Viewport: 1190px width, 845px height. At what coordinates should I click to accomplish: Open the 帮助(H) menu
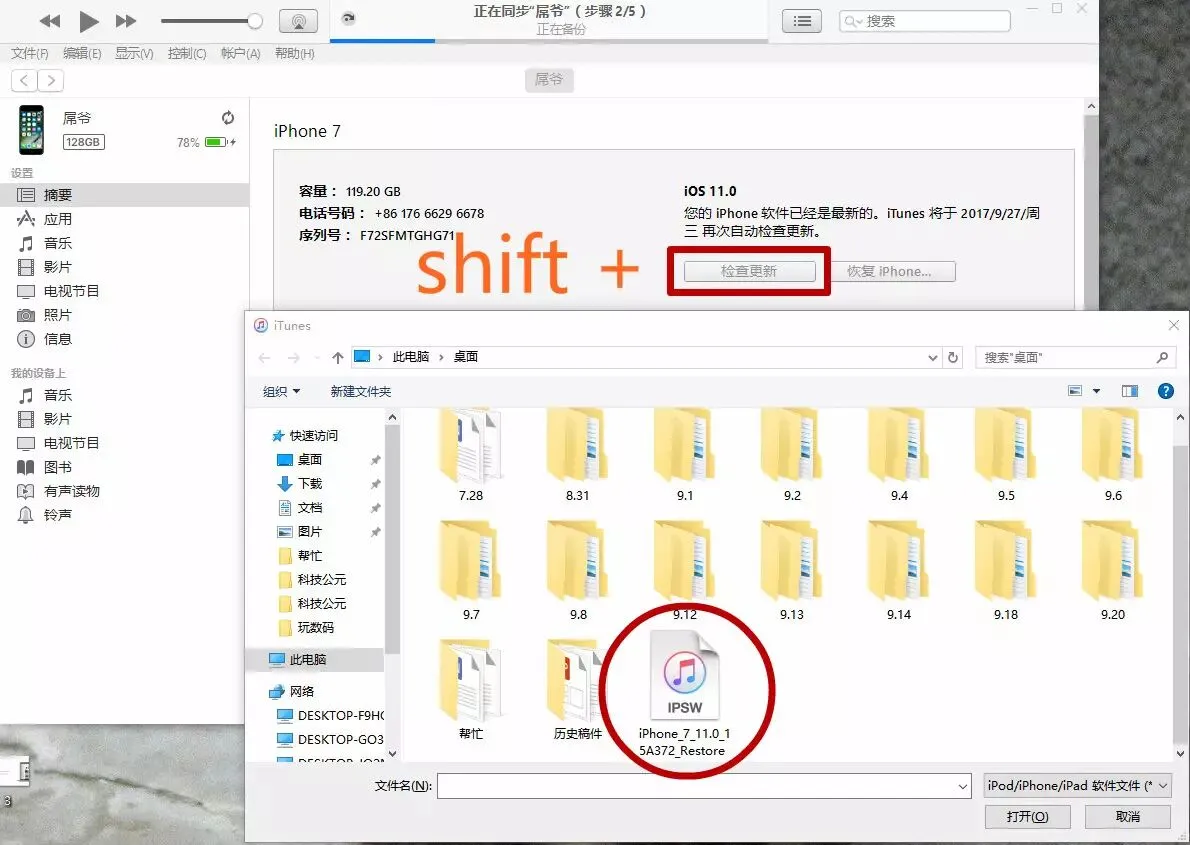(x=294, y=53)
